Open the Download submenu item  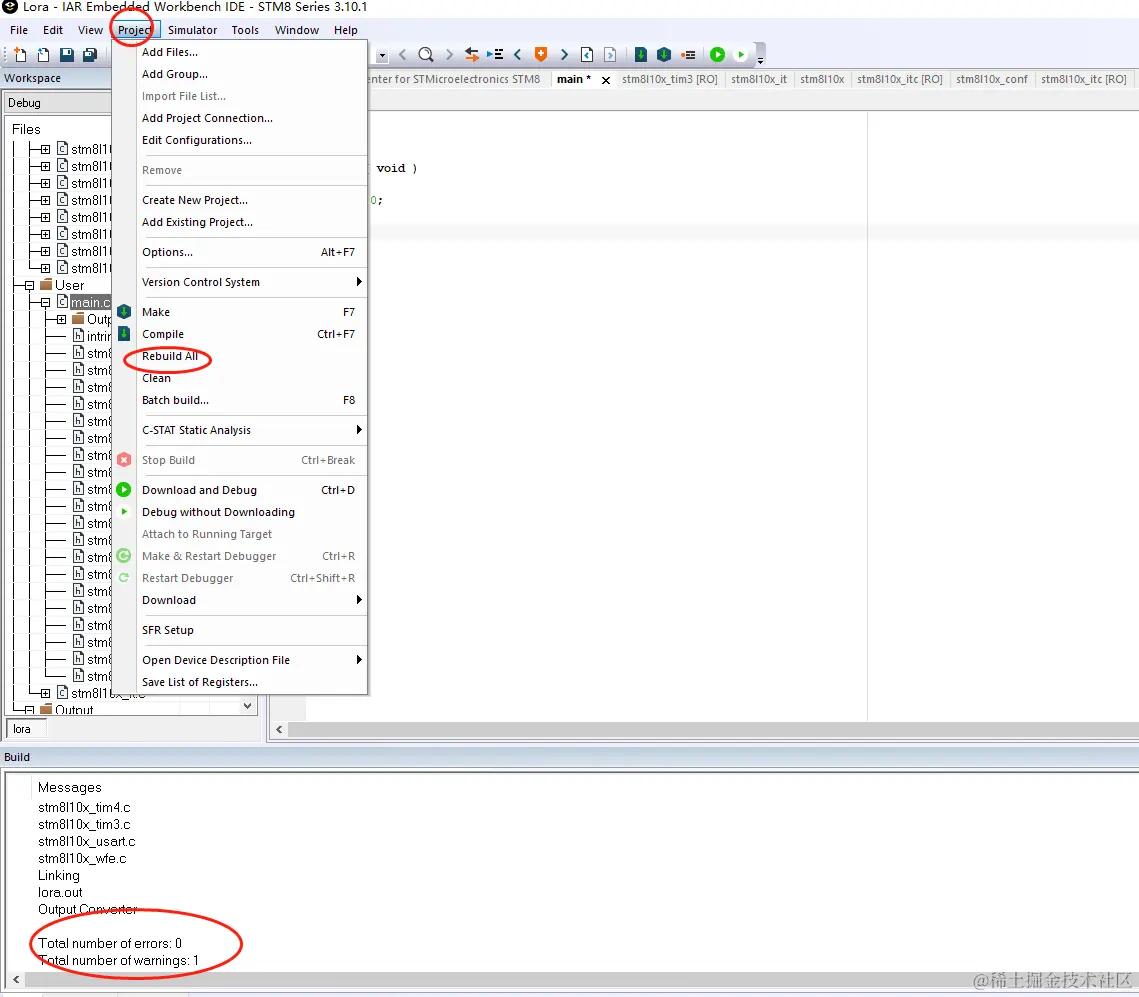[x=252, y=600]
